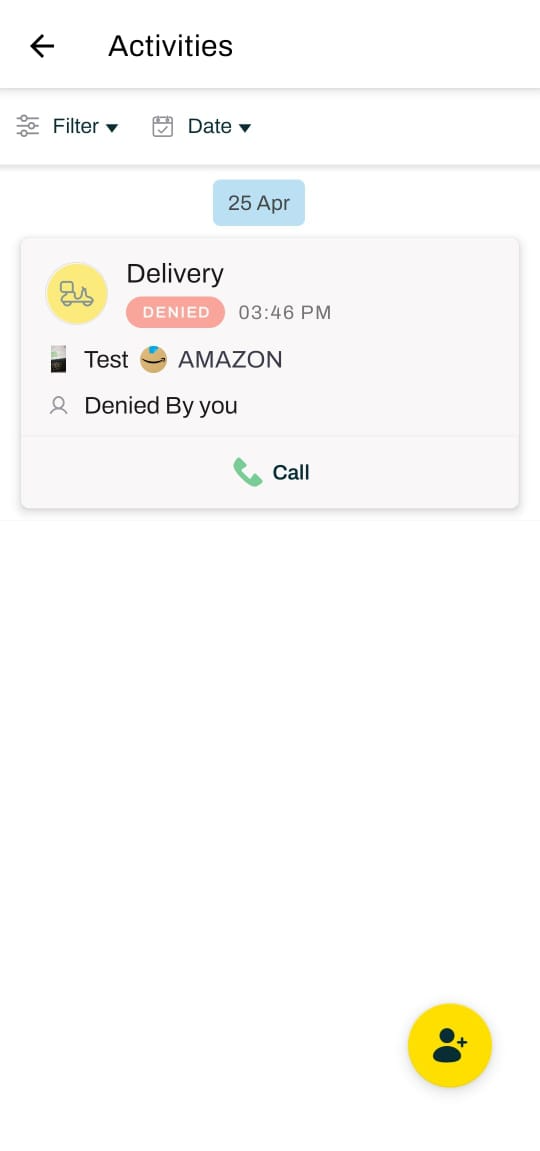This screenshot has width=540, height=1151.
Task: Open the Delivery activity title
Action: tap(175, 274)
